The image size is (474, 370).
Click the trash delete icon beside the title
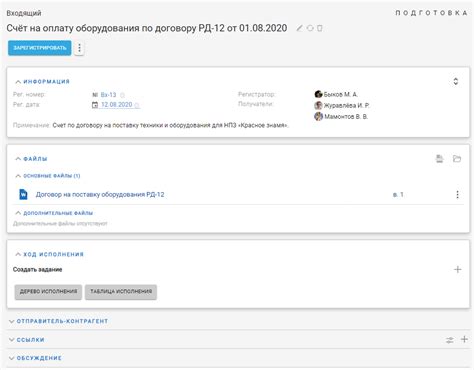click(320, 28)
